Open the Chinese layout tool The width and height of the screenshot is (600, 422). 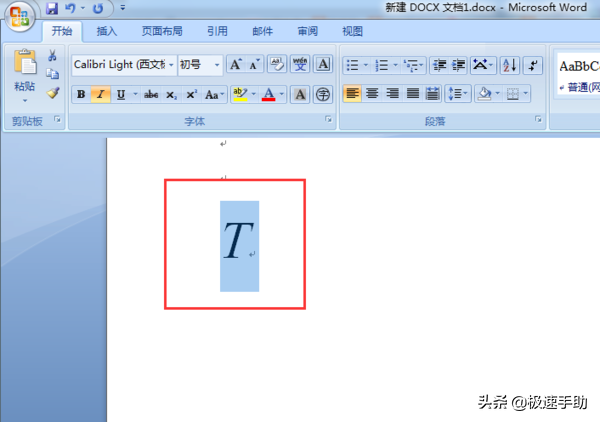pos(483,65)
